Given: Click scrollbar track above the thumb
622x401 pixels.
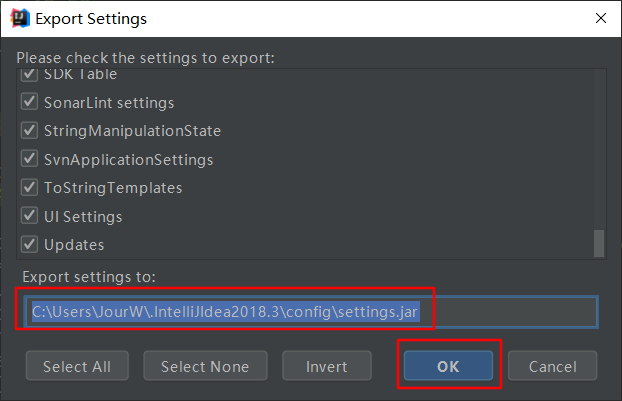Looking at the screenshot, I should coord(599,150).
